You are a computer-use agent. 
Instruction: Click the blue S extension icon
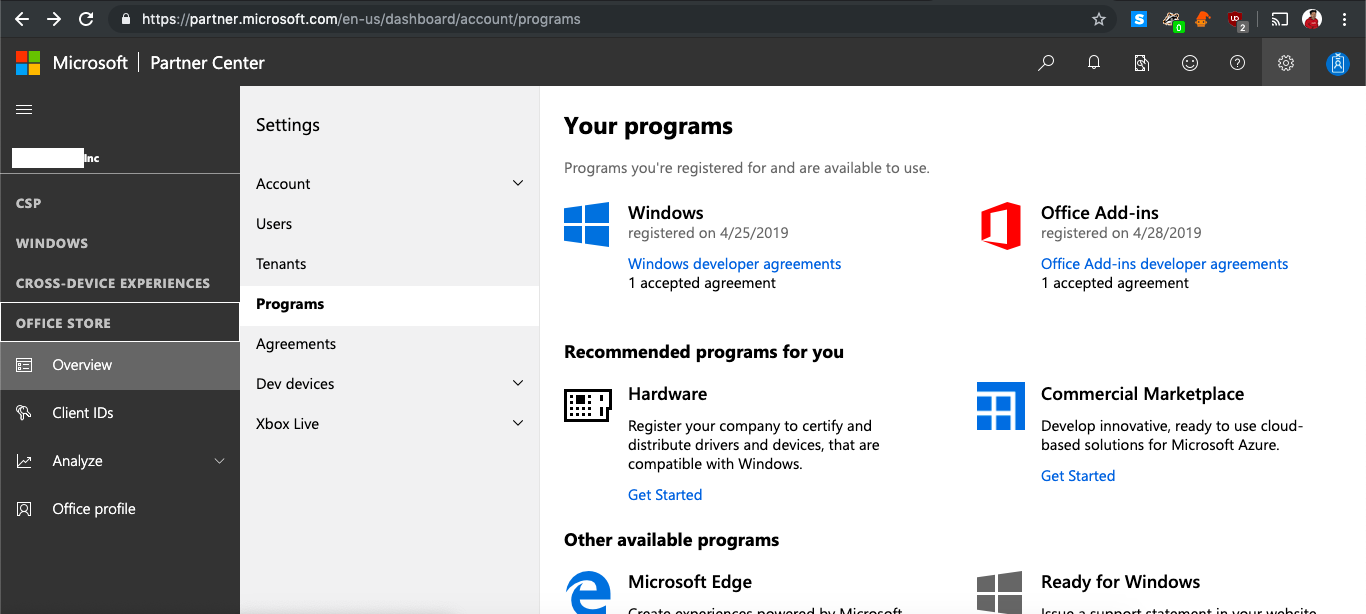coord(1139,19)
